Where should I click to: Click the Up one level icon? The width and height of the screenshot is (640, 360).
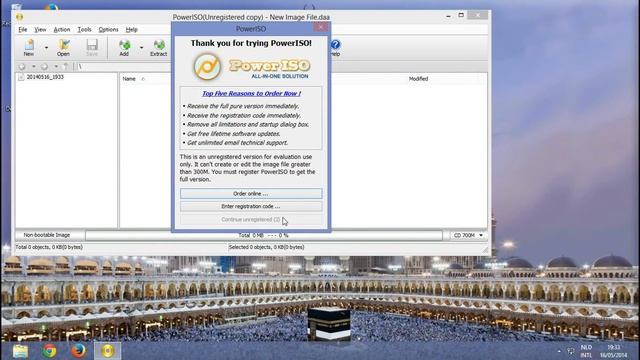coord(66,66)
